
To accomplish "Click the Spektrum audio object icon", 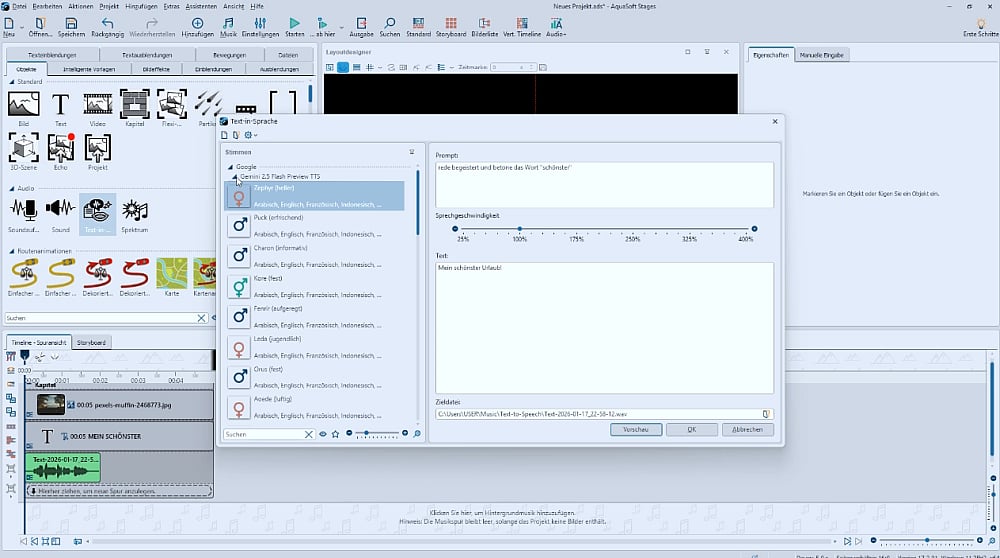I will click(134, 209).
